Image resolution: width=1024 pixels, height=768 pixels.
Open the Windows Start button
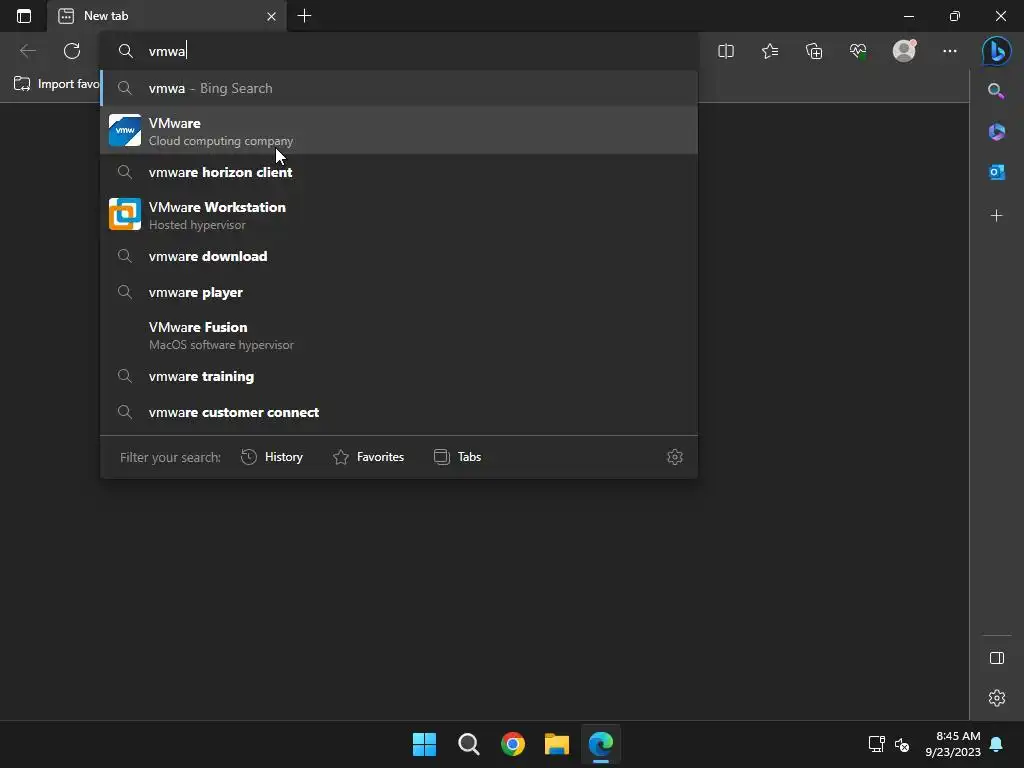point(424,744)
